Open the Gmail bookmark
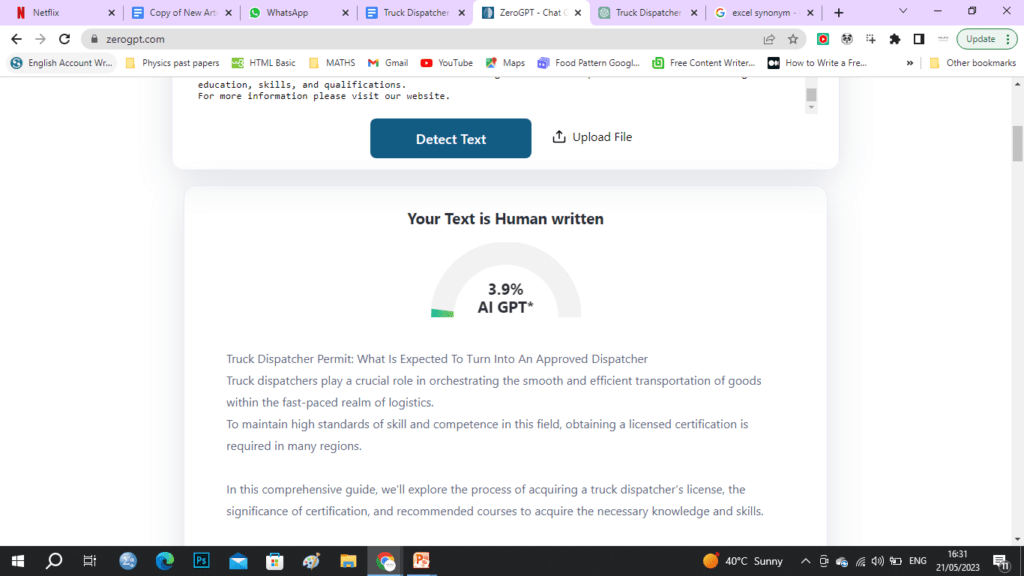1024x576 pixels. [x=388, y=63]
